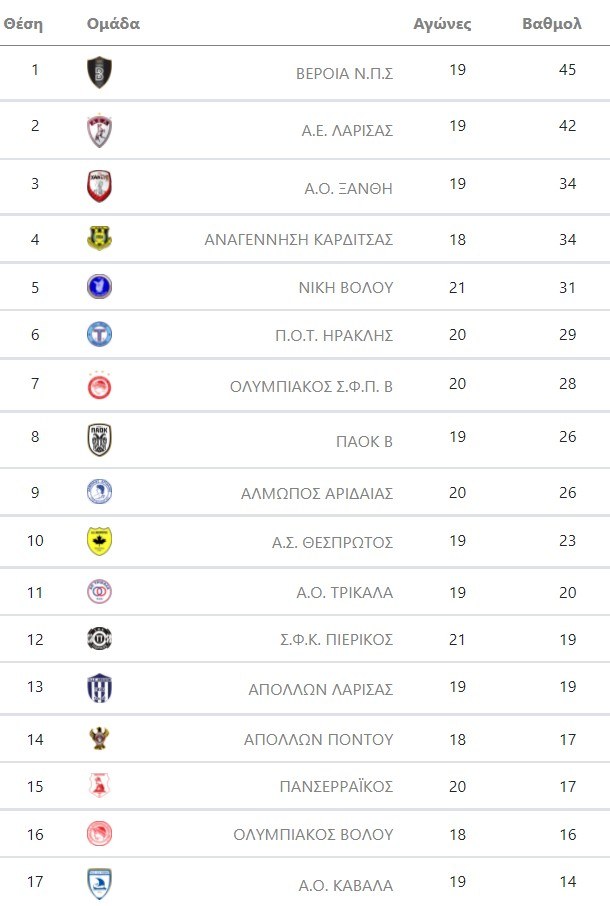The image size is (610, 906).
Task: Sort by the Αγώνες column header
Action: (442, 24)
